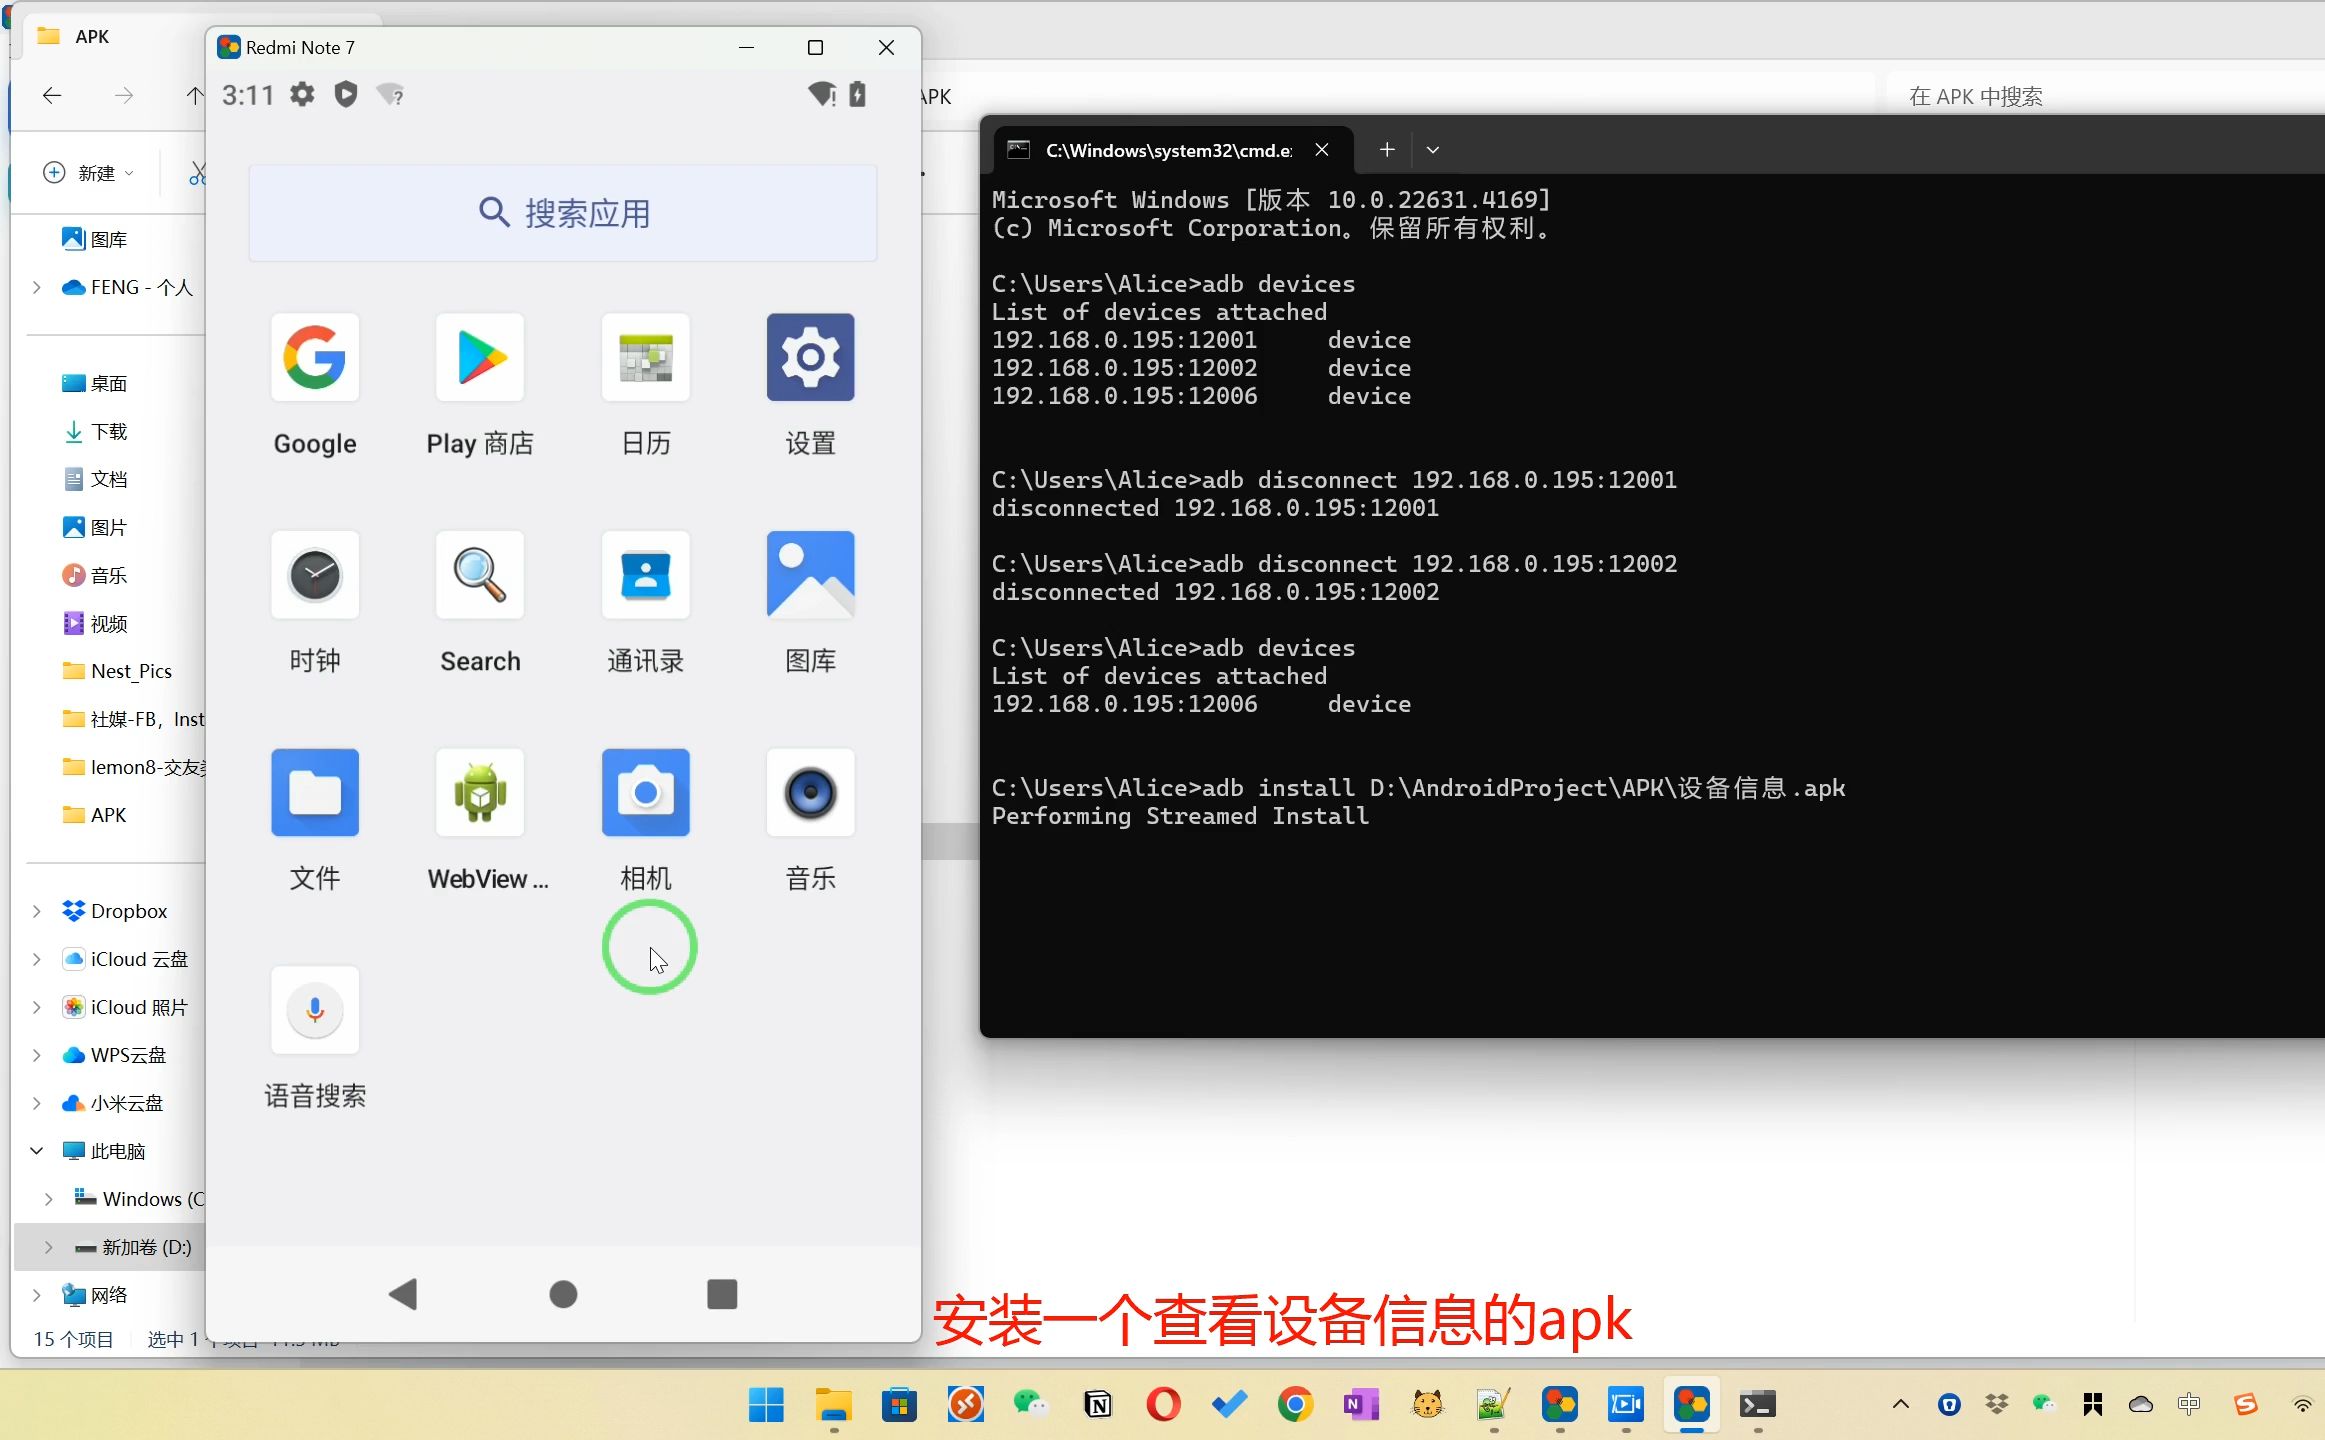Click the 搜索应用 search field

pyautogui.click(x=563, y=213)
